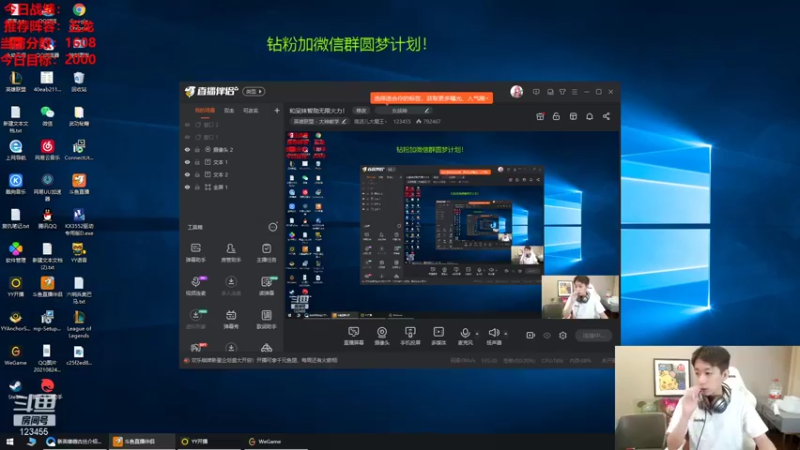Switch to the first orange scene tab
Screen dimensions: 800x450
[205, 110]
